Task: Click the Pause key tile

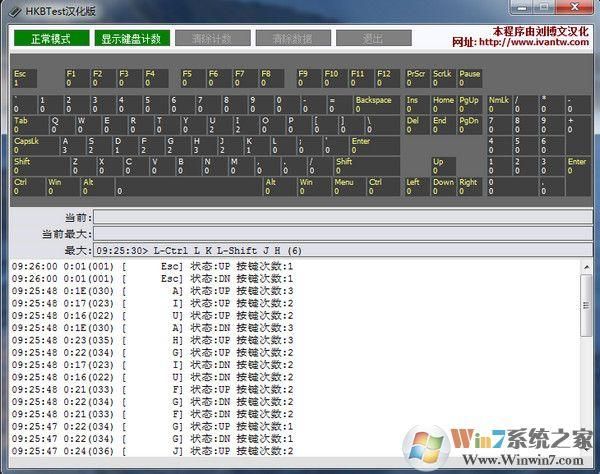Action: (470, 78)
